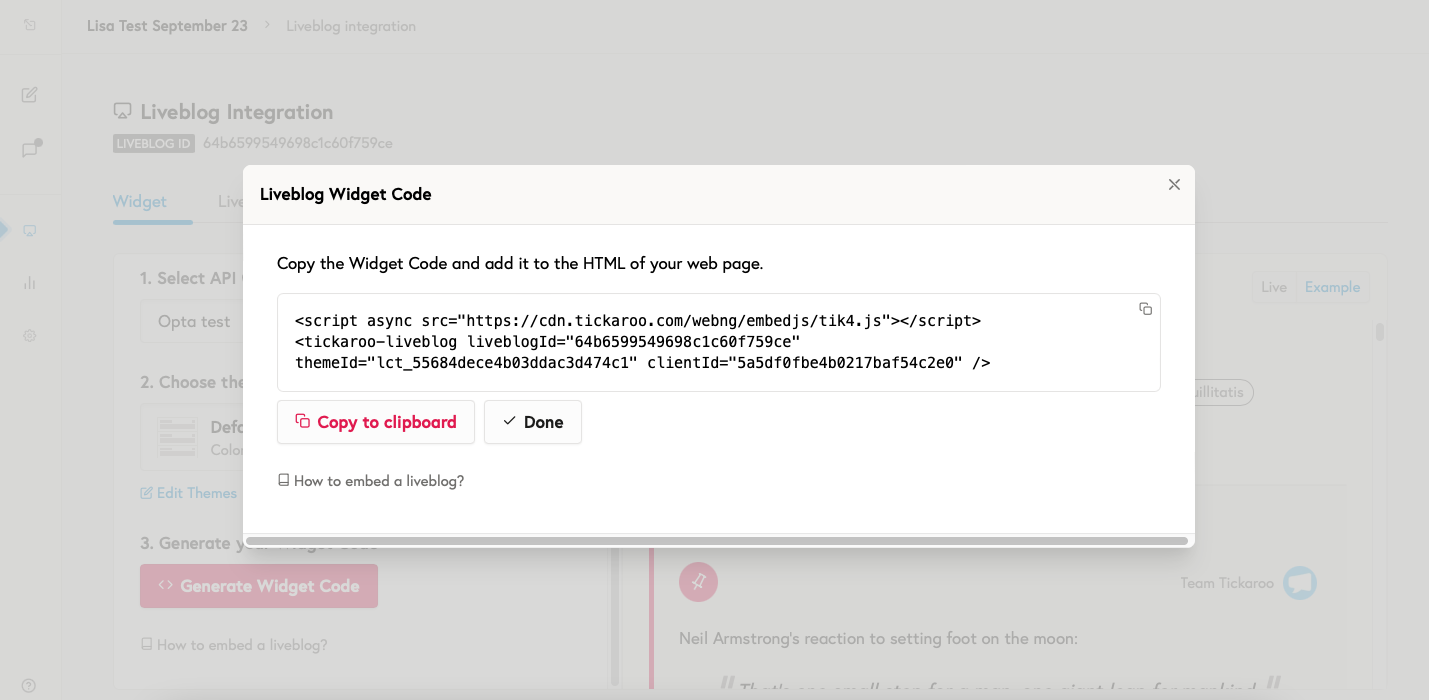1429x700 pixels.
Task: Click the pinned post pin icon
Action: tap(698, 582)
